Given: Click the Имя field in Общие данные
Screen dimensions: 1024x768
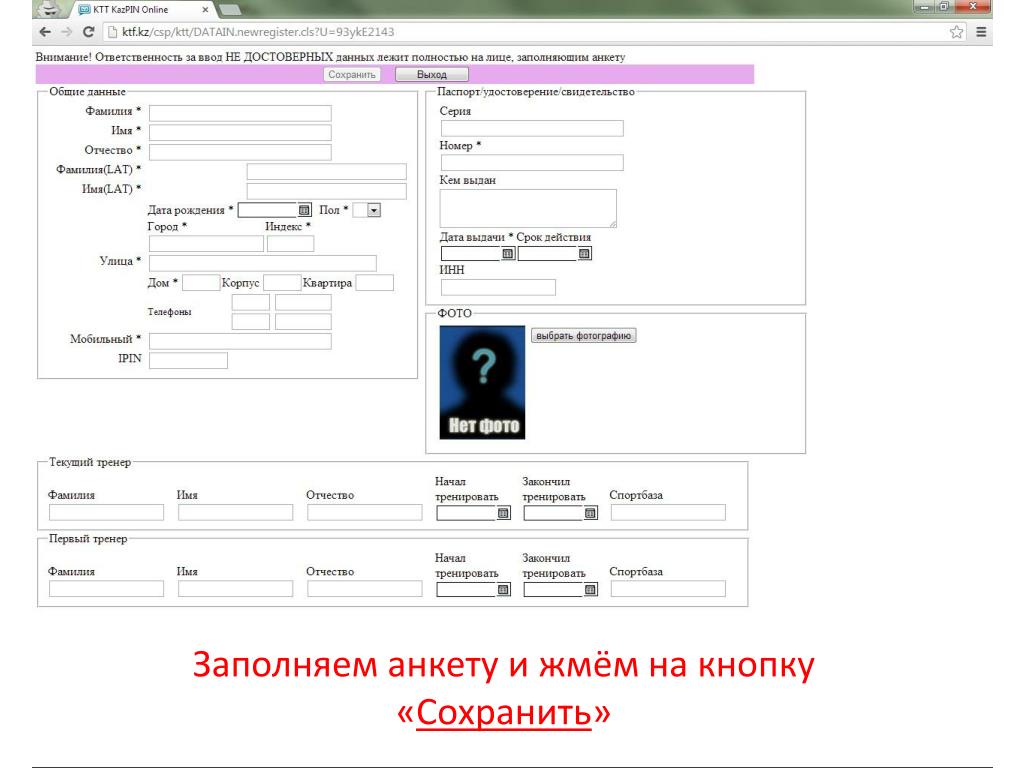Looking at the screenshot, I should pos(240,133).
